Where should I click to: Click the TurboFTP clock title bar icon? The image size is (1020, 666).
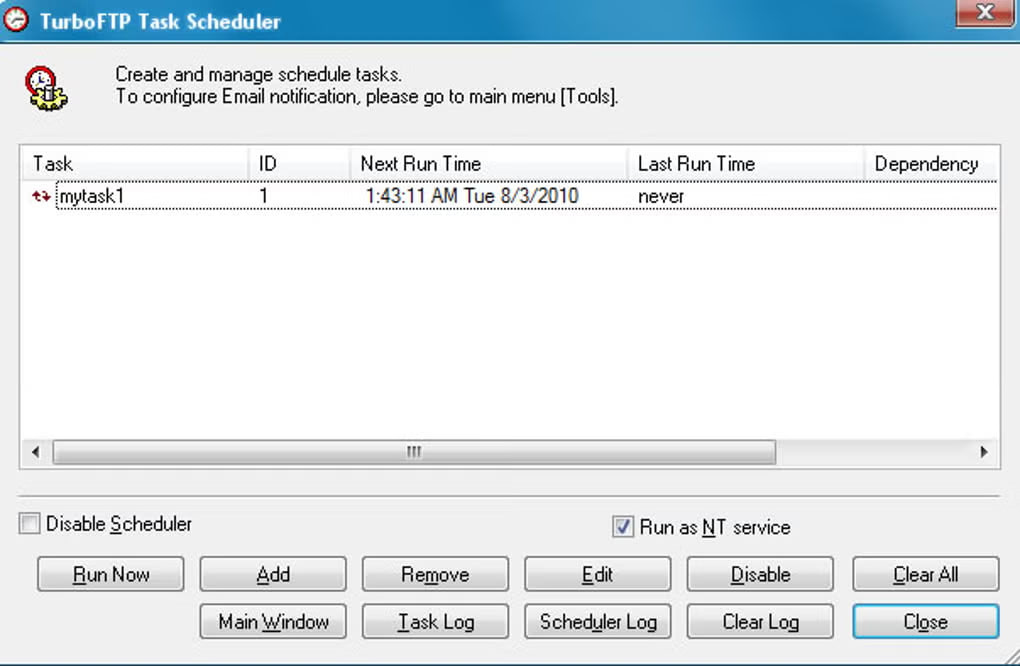[x=16, y=20]
